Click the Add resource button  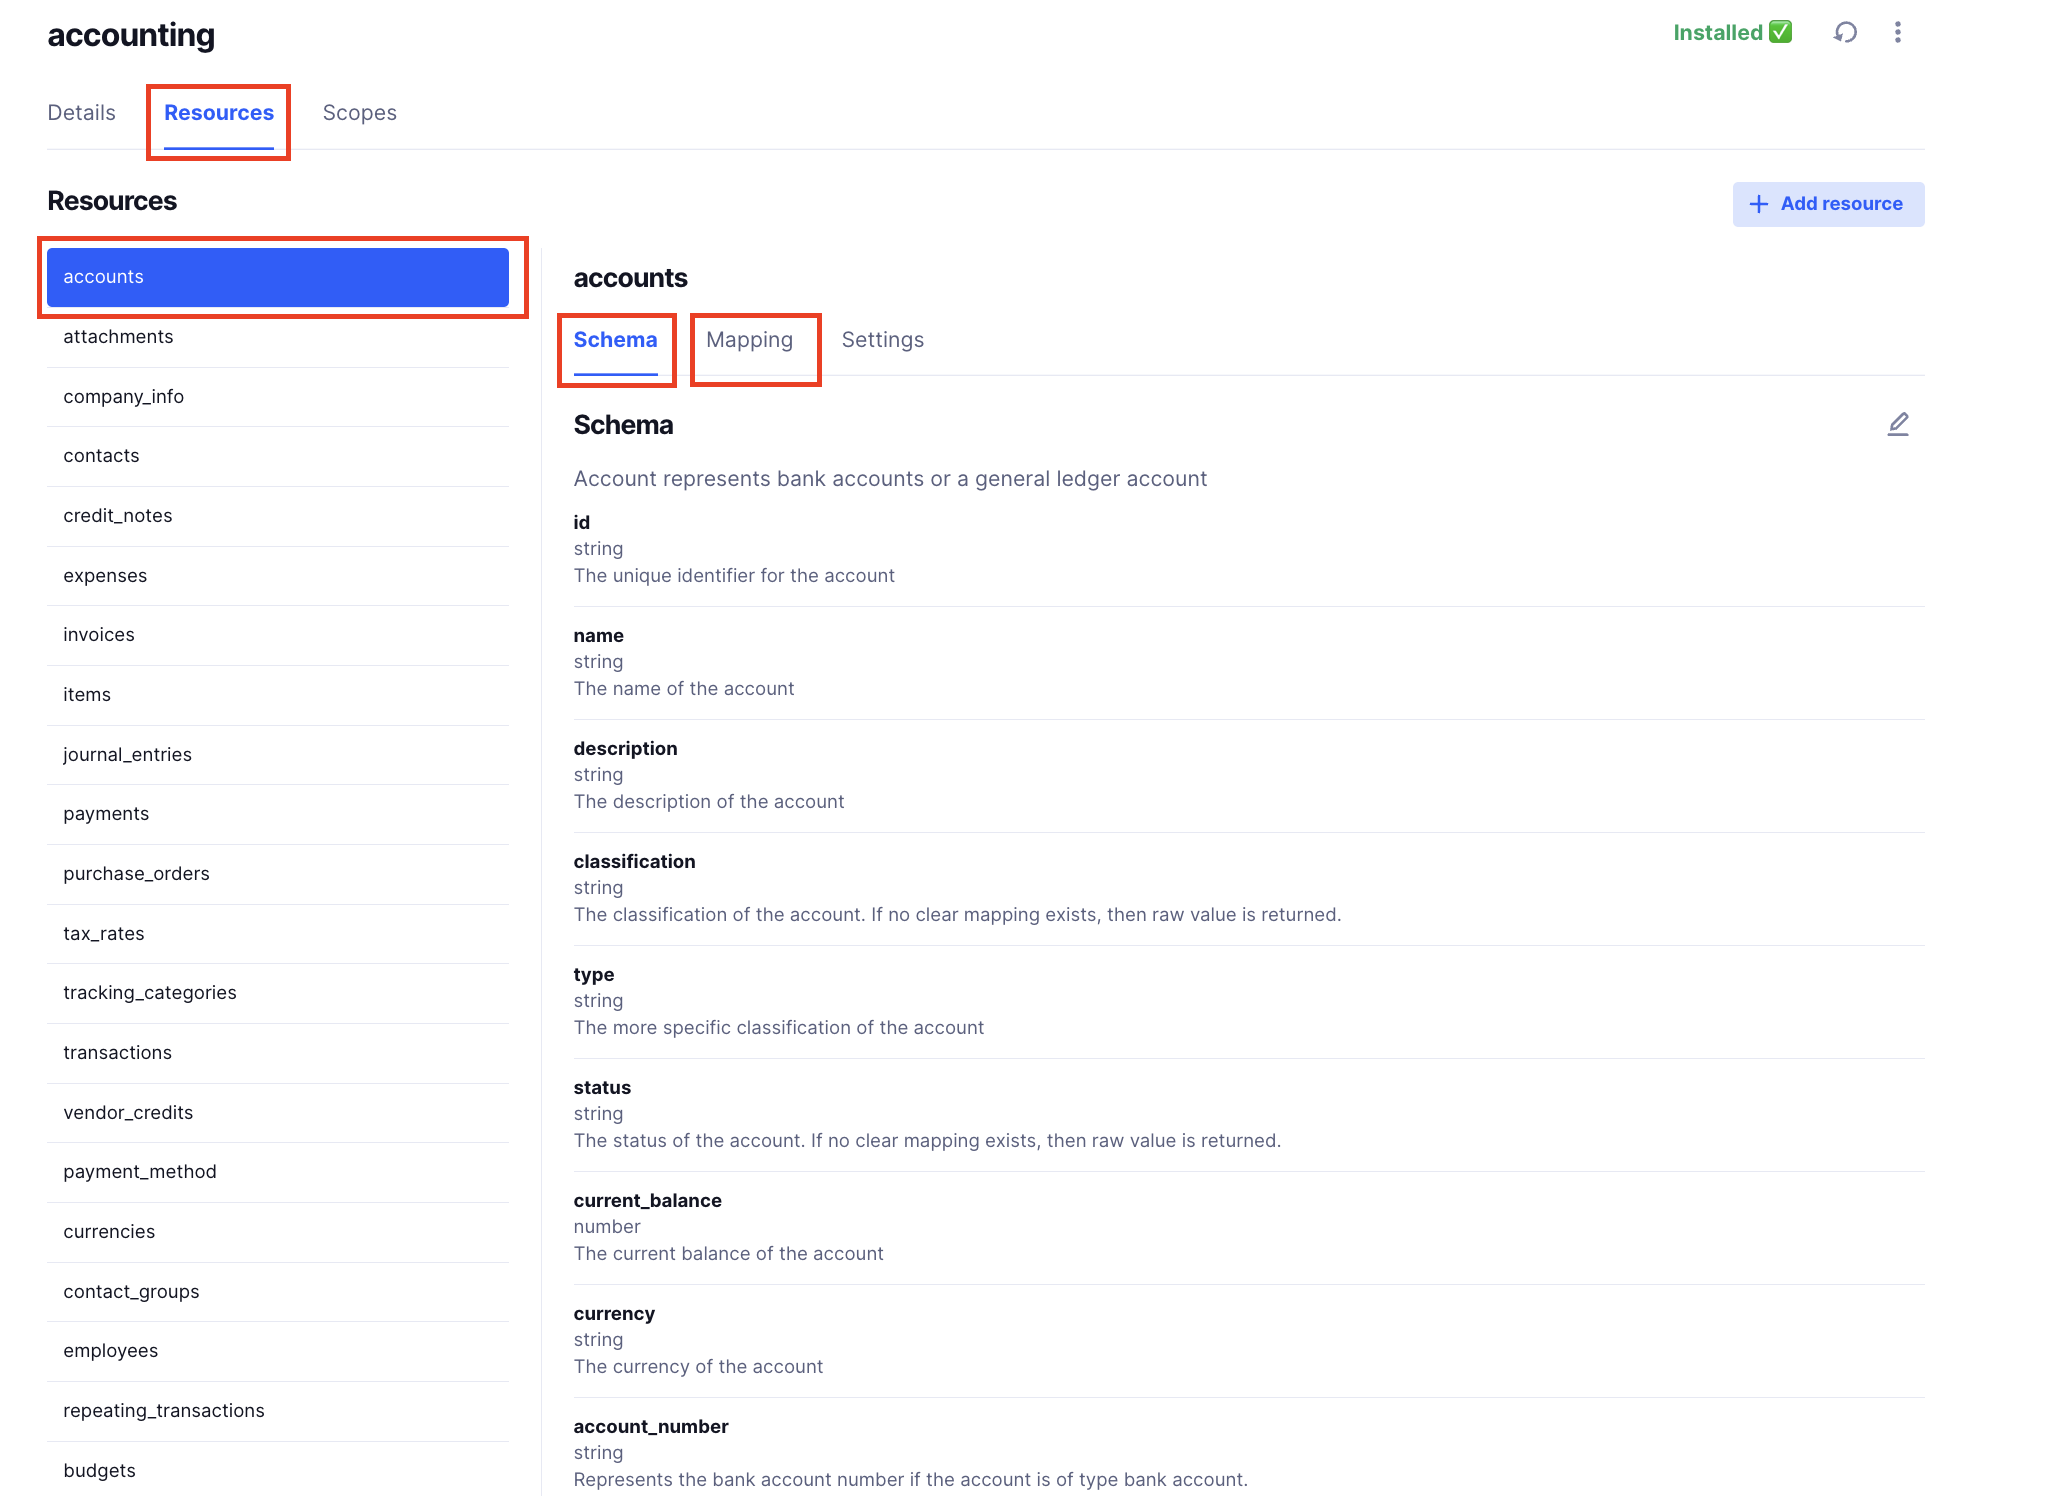[1825, 202]
